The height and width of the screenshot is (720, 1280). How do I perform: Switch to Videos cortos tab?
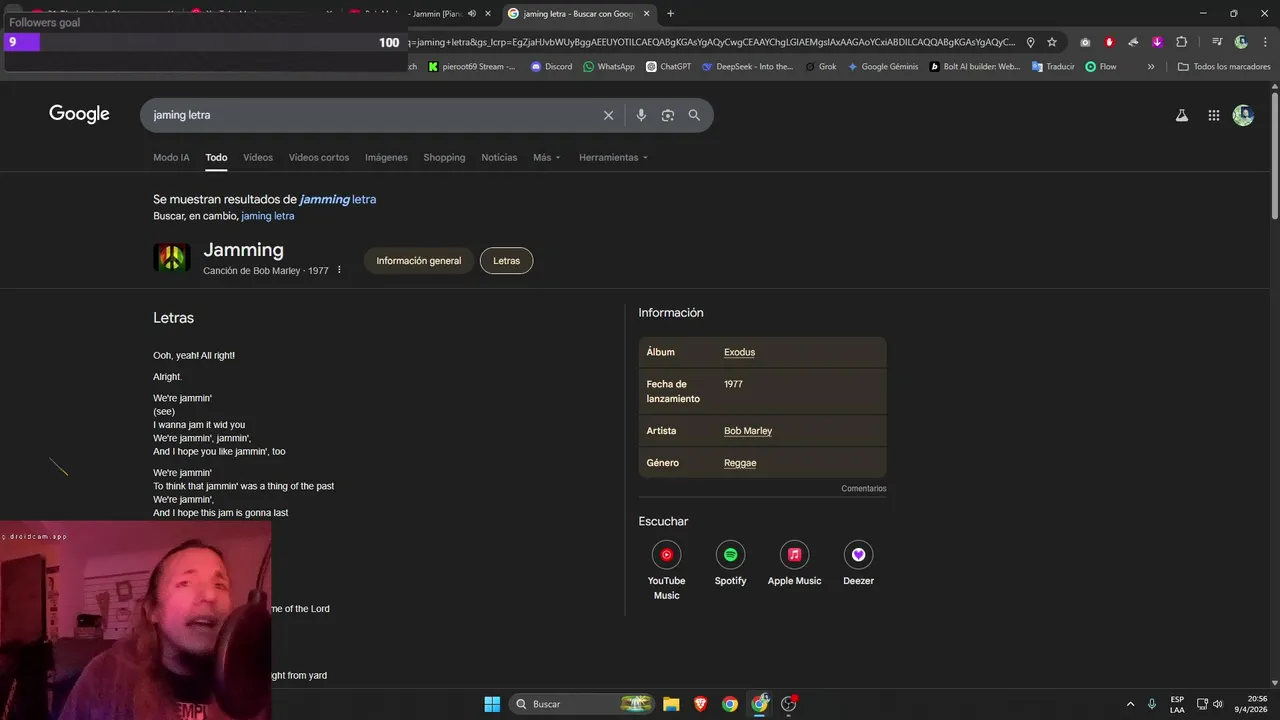pyautogui.click(x=319, y=157)
